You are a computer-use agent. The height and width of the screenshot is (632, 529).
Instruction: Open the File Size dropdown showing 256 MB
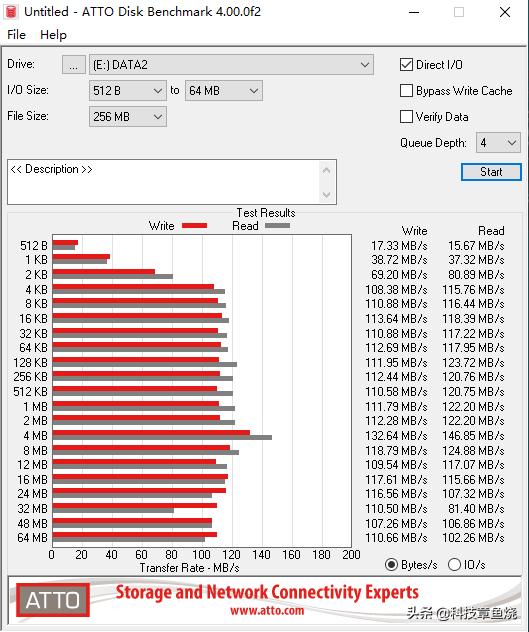click(127, 117)
